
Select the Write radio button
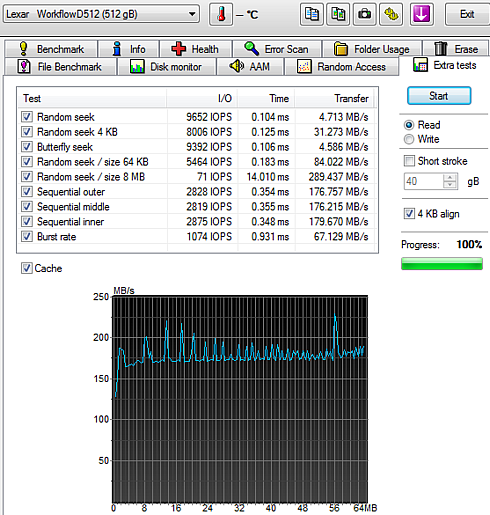pos(409,139)
